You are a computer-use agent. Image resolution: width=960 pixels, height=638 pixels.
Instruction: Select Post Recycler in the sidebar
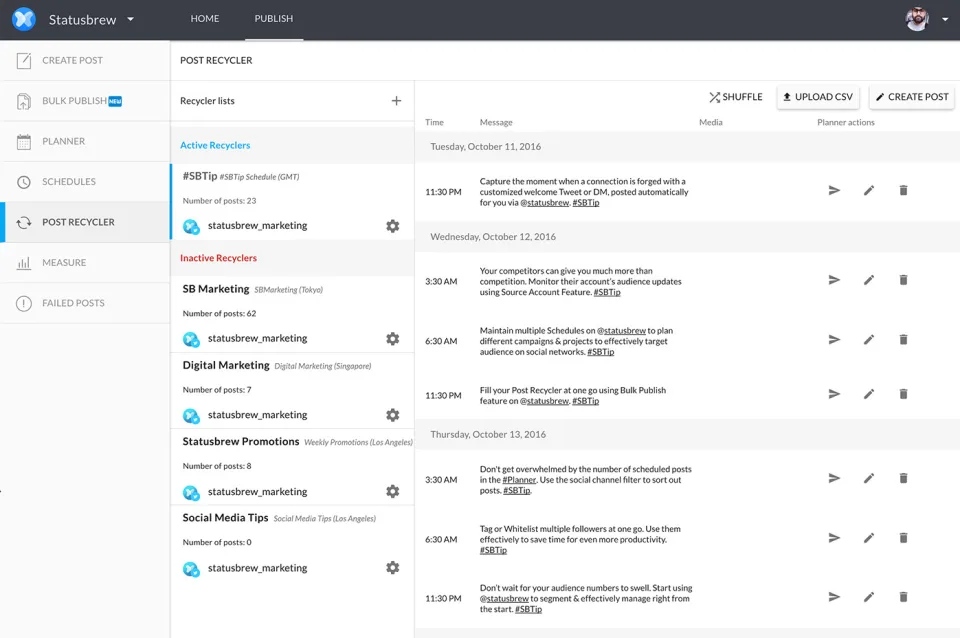(x=85, y=222)
